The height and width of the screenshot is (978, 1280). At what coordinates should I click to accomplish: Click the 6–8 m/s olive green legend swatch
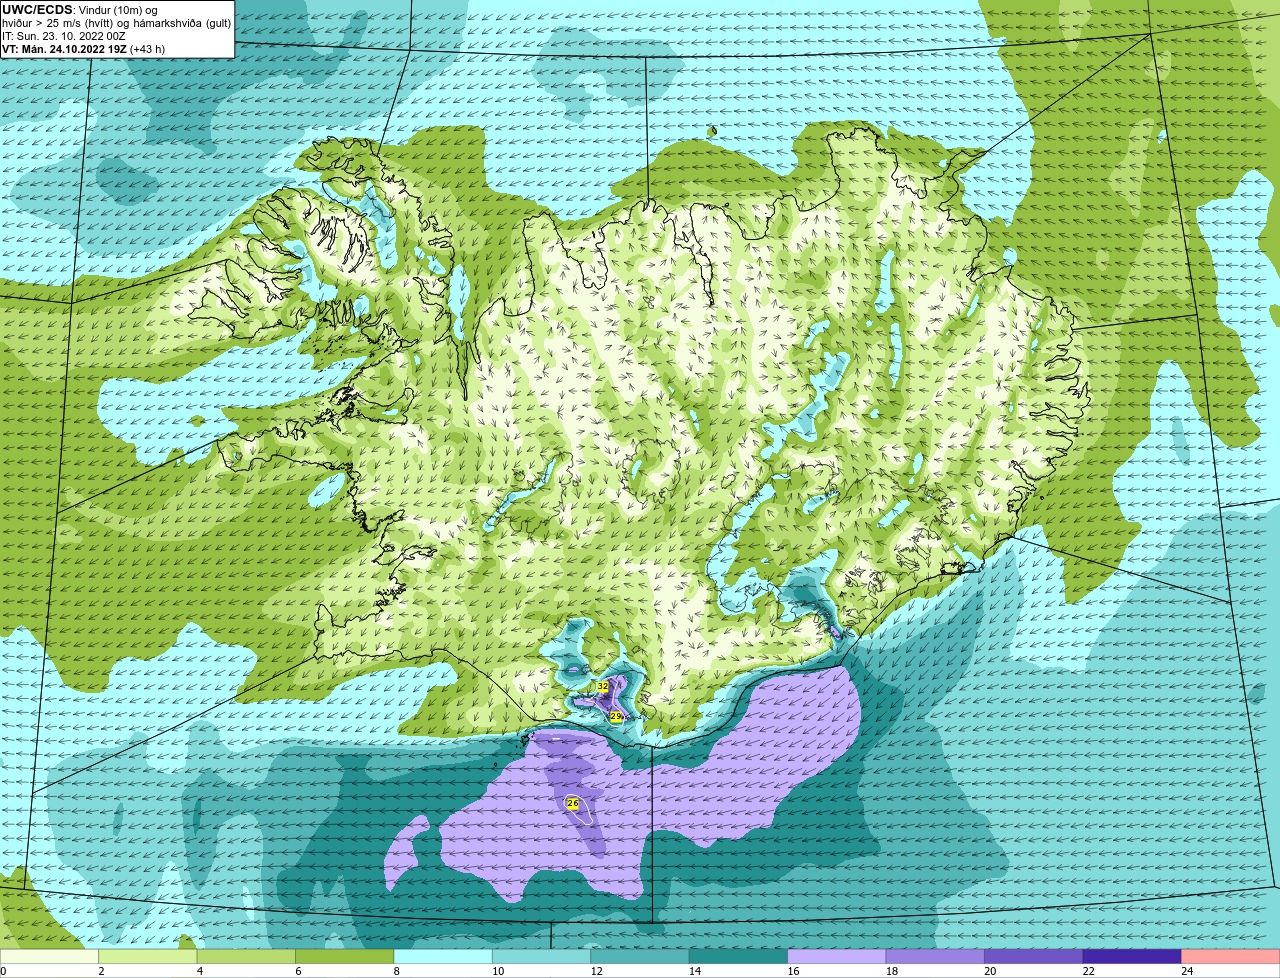coord(345,956)
